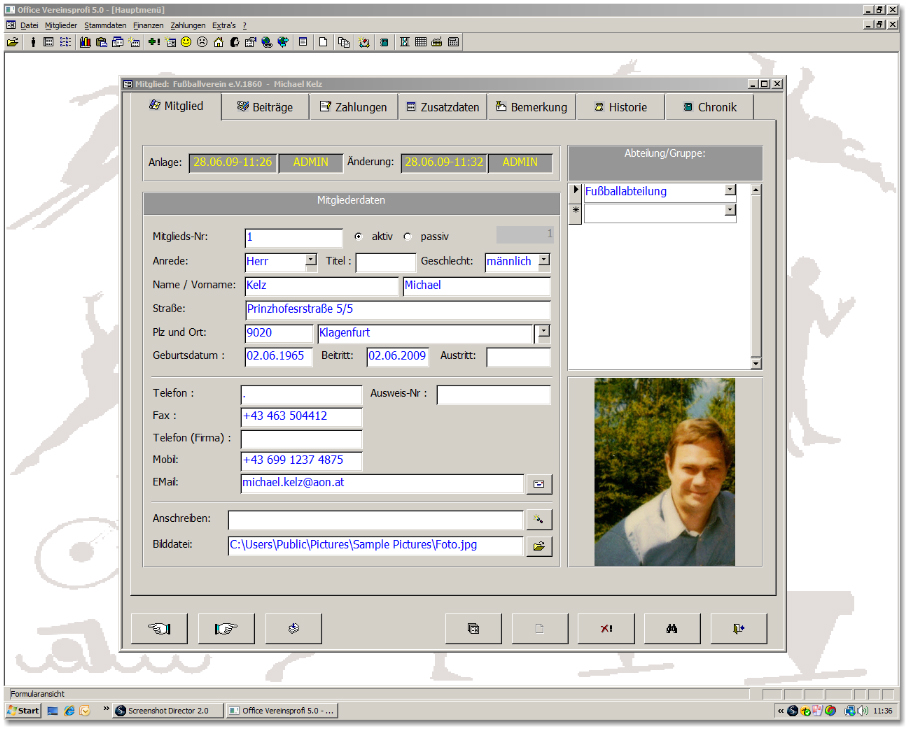Viewport: 915px width, 735px height.
Task: Click the hand pointing left previous-record button
Action: pos(159,629)
